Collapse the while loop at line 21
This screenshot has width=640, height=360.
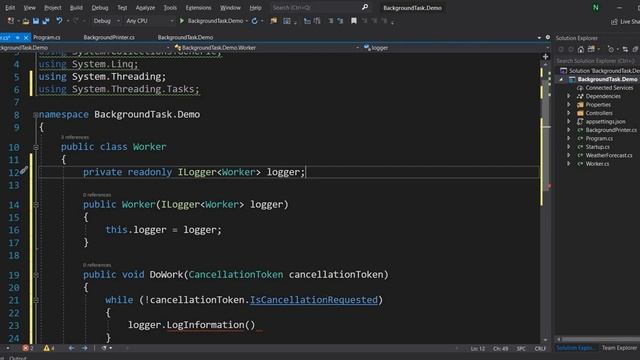coord(36,300)
